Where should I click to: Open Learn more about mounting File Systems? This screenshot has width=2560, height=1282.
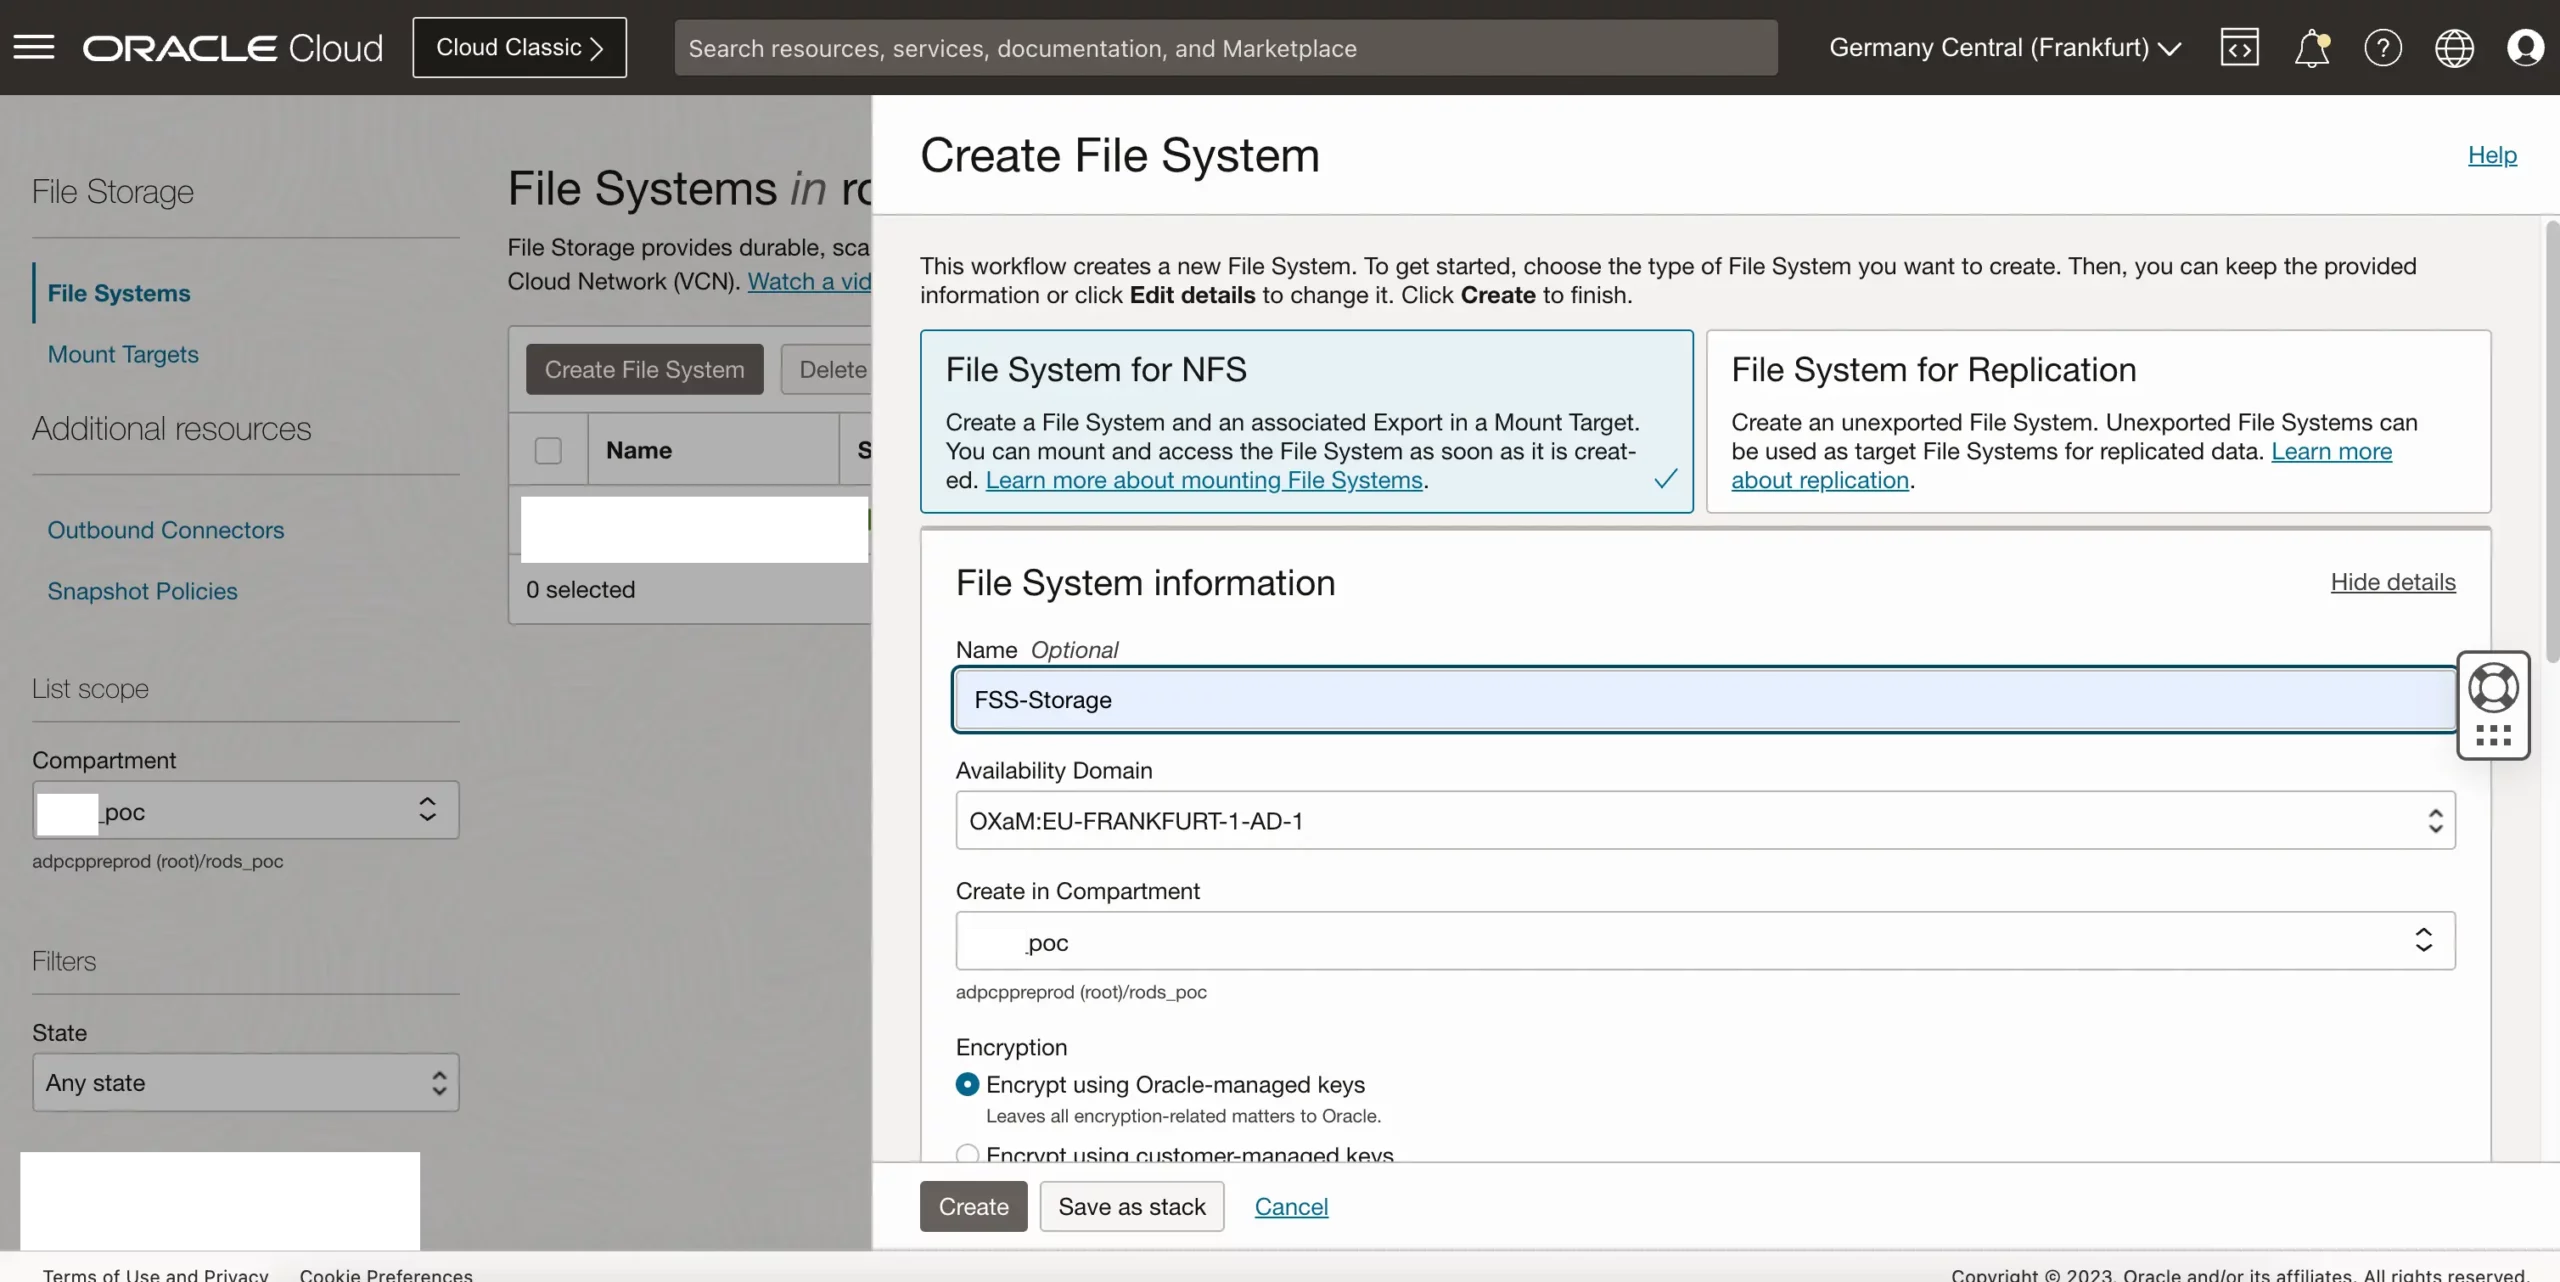pyautogui.click(x=1206, y=480)
